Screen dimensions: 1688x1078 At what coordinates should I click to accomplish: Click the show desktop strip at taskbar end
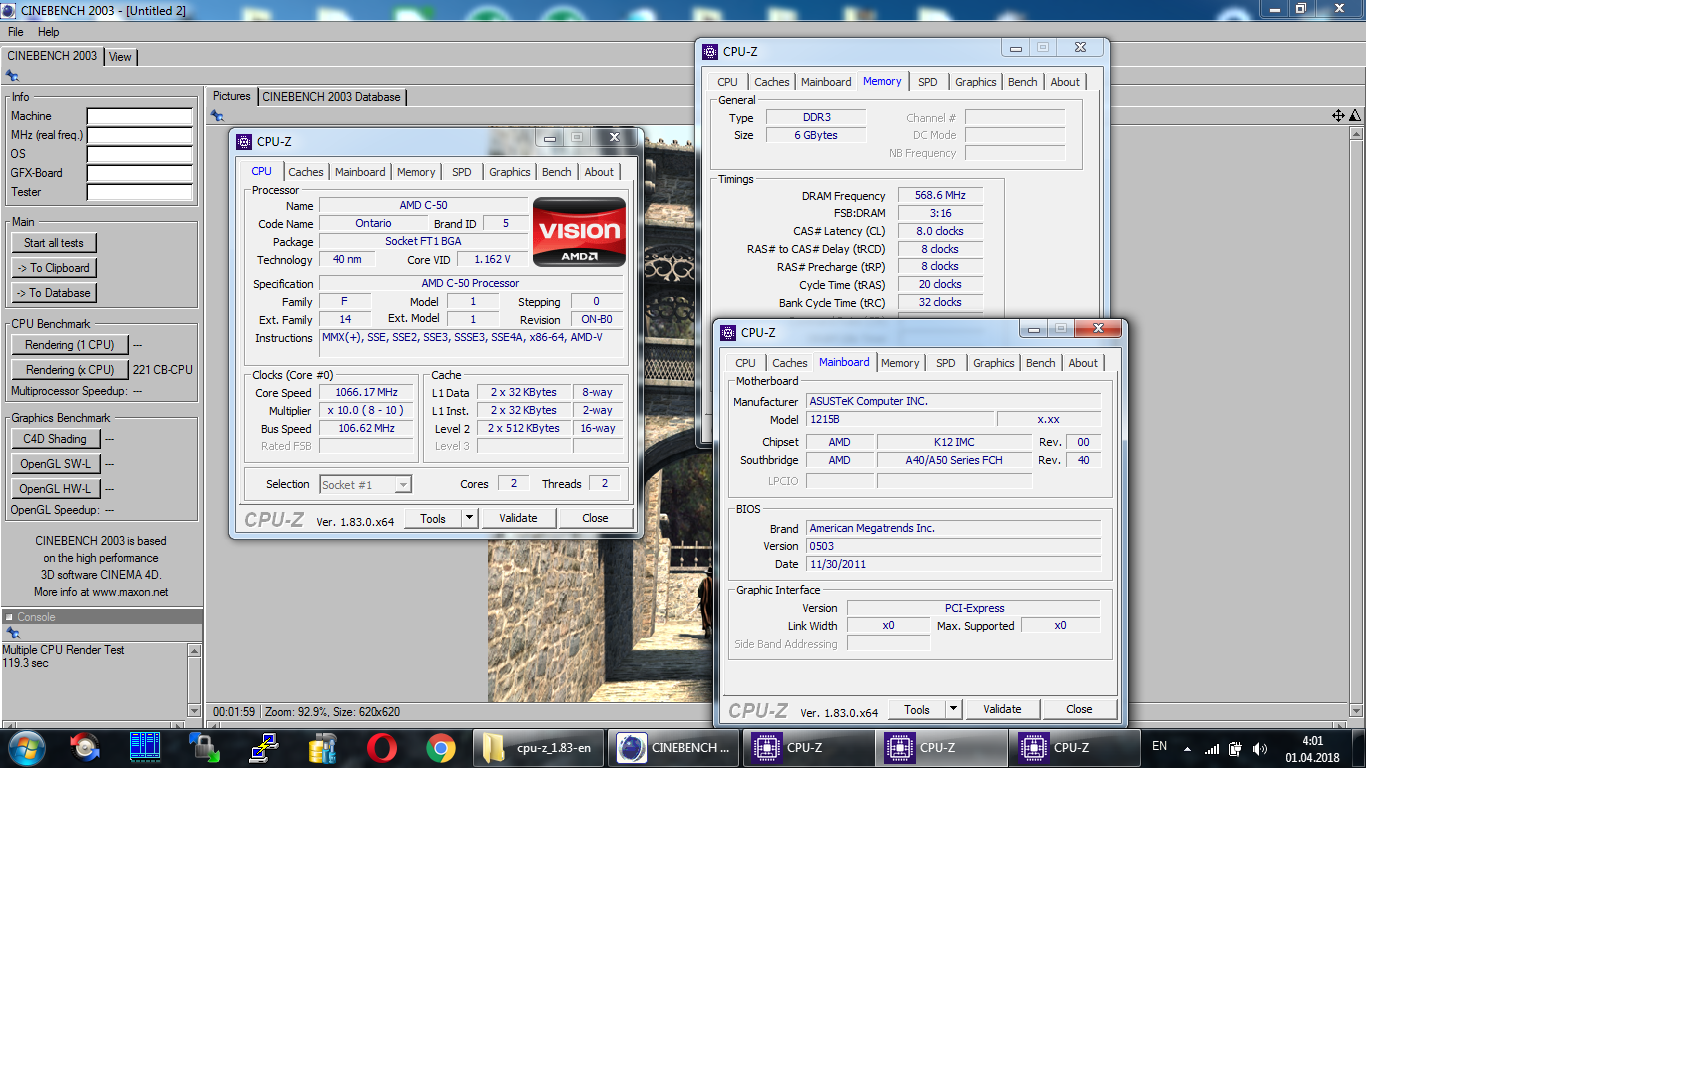1359,748
